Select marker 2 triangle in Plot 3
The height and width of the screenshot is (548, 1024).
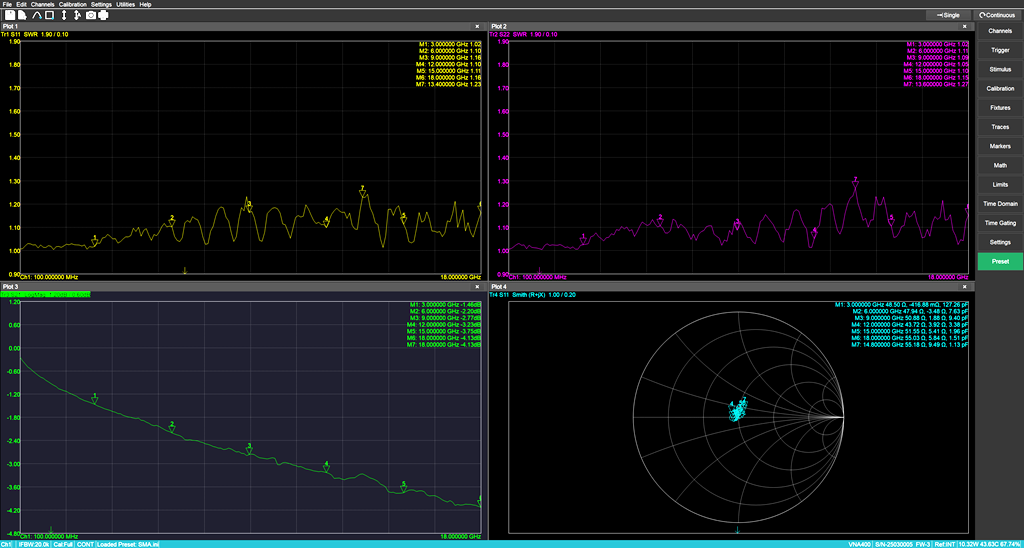(x=172, y=427)
